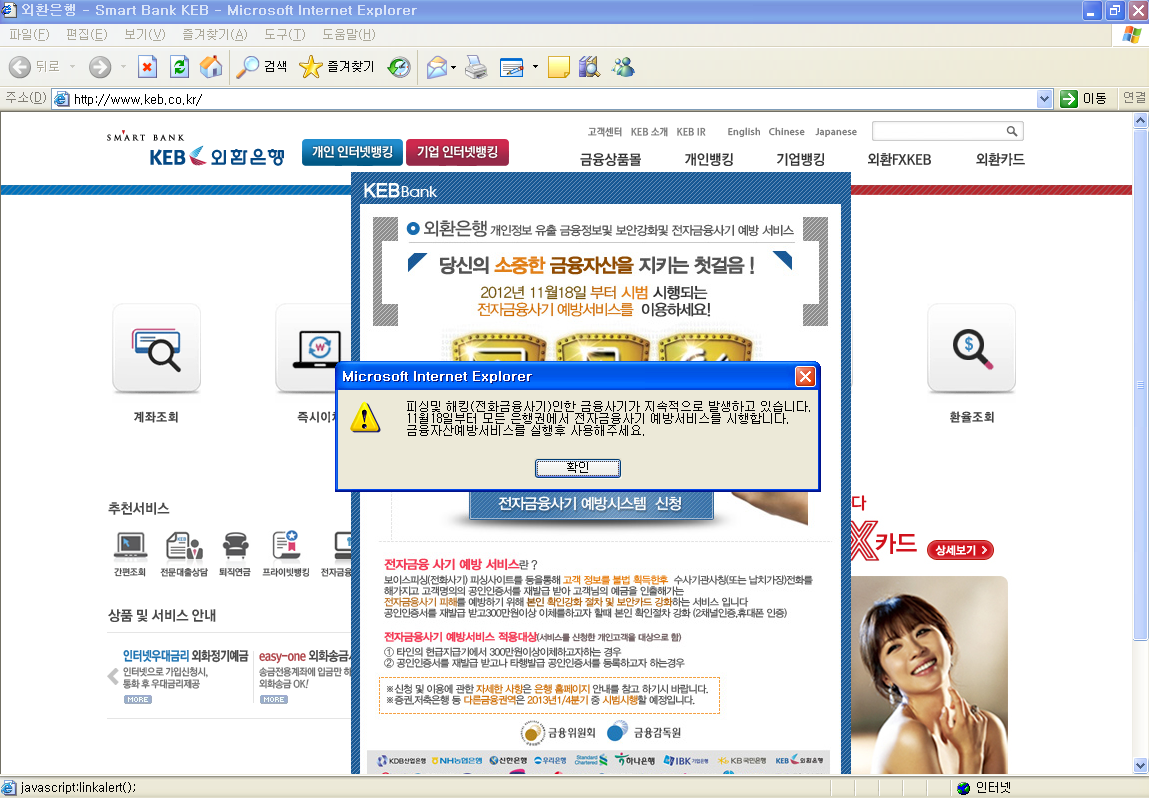
Task: Click the Print toolbar icon
Action: tap(476, 67)
